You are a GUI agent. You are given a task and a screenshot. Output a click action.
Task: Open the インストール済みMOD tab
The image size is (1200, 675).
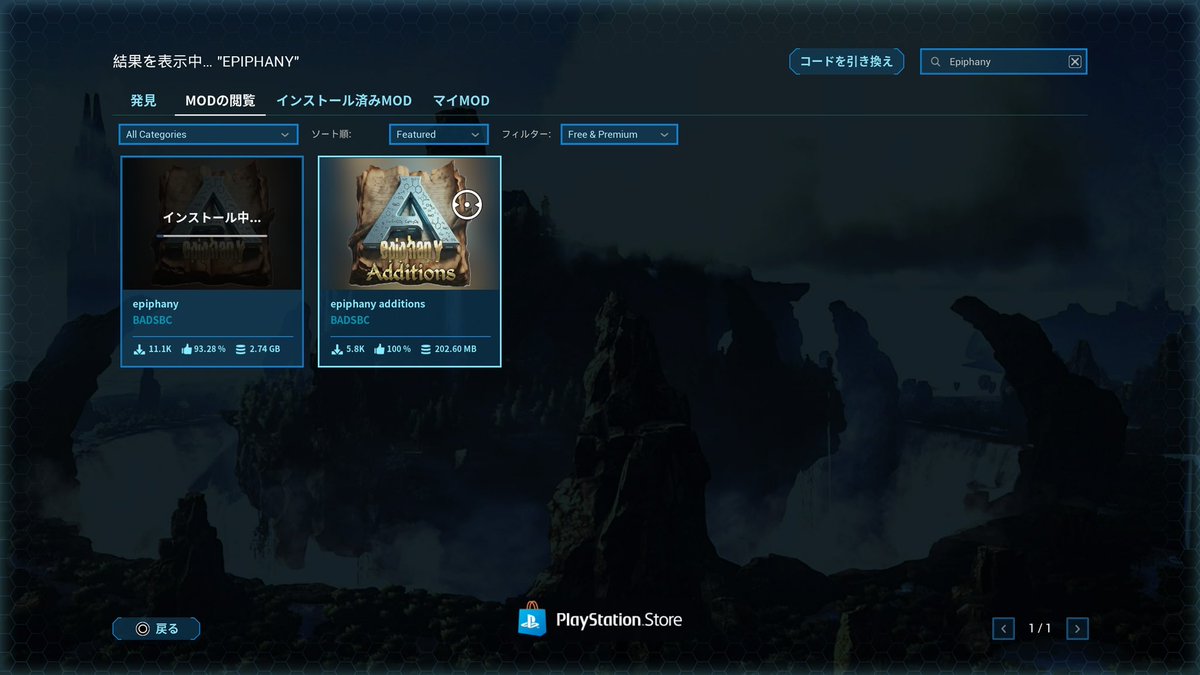(x=344, y=101)
